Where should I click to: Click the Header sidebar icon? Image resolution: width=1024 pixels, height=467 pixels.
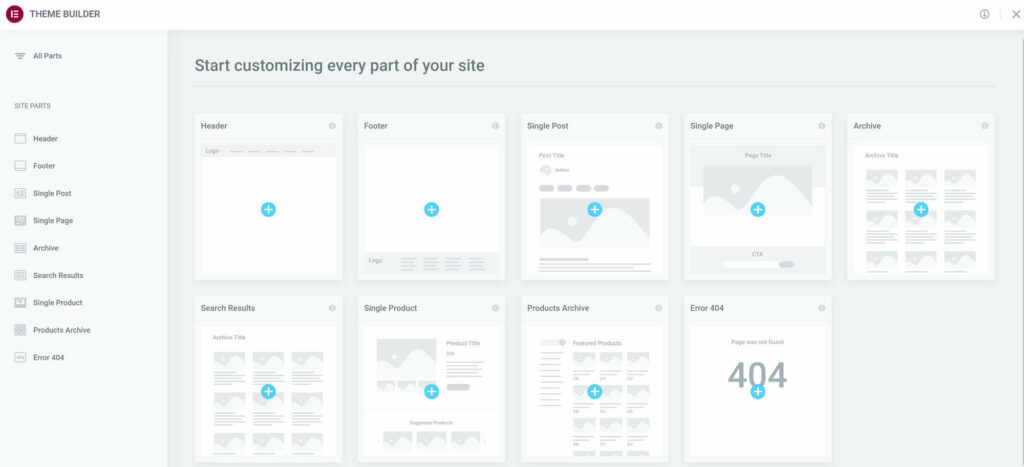click(x=20, y=138)
